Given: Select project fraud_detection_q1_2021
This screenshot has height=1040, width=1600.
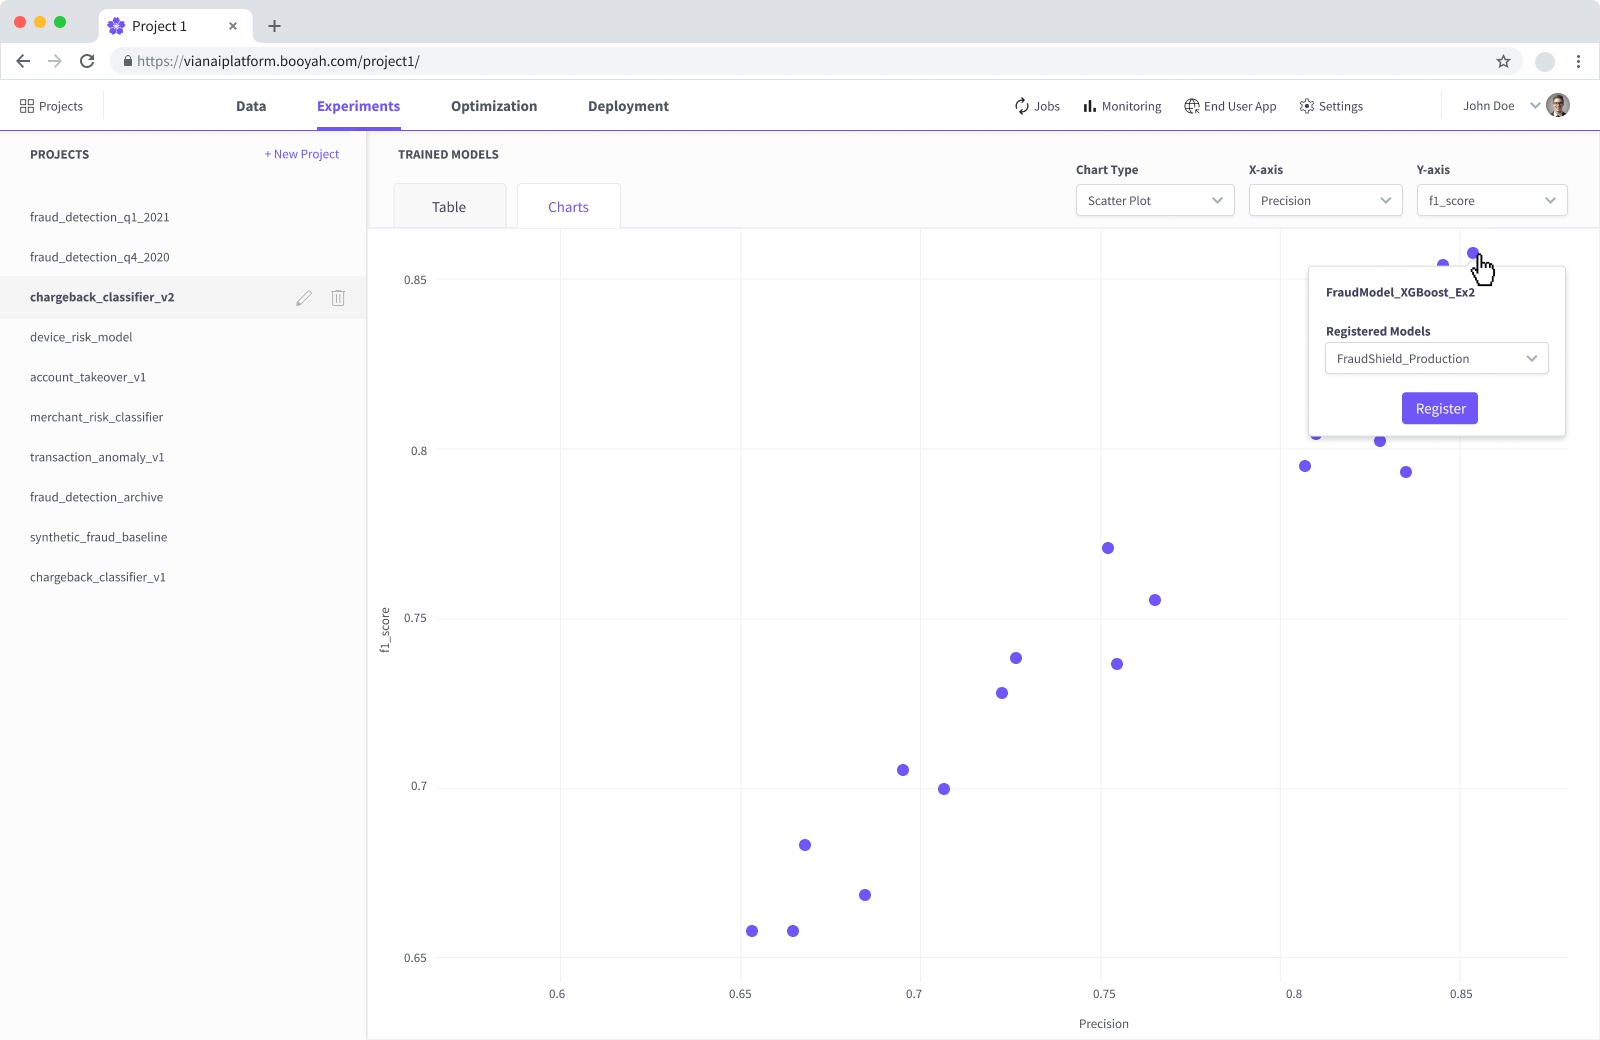Looking at the screenshot, I should pyautogui.click(x=100, y=217).
